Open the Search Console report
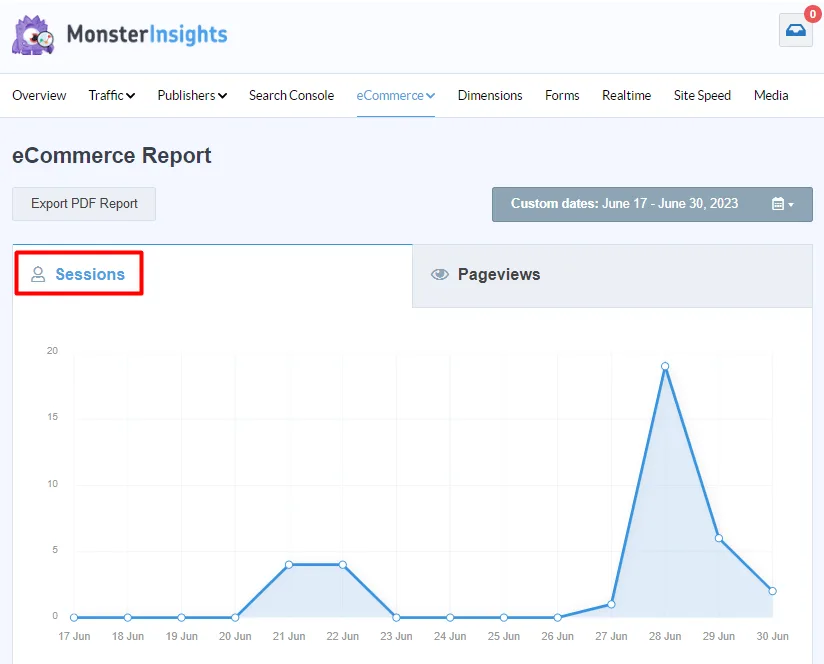The width and height of the screenshot is (824, 664). tap(291, 96)
